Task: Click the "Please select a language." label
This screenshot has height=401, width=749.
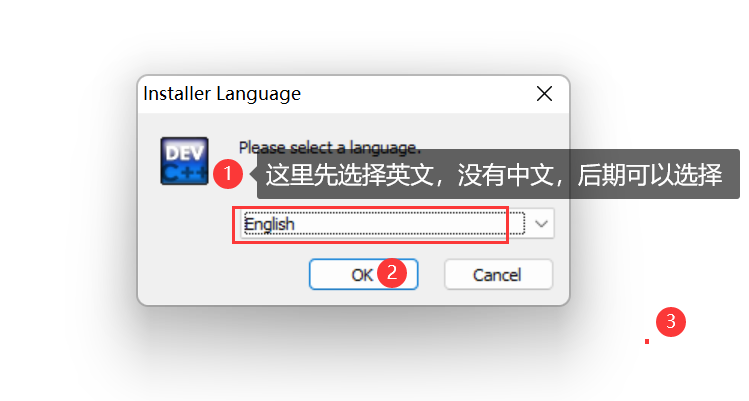Action: (x=330, y=147)
